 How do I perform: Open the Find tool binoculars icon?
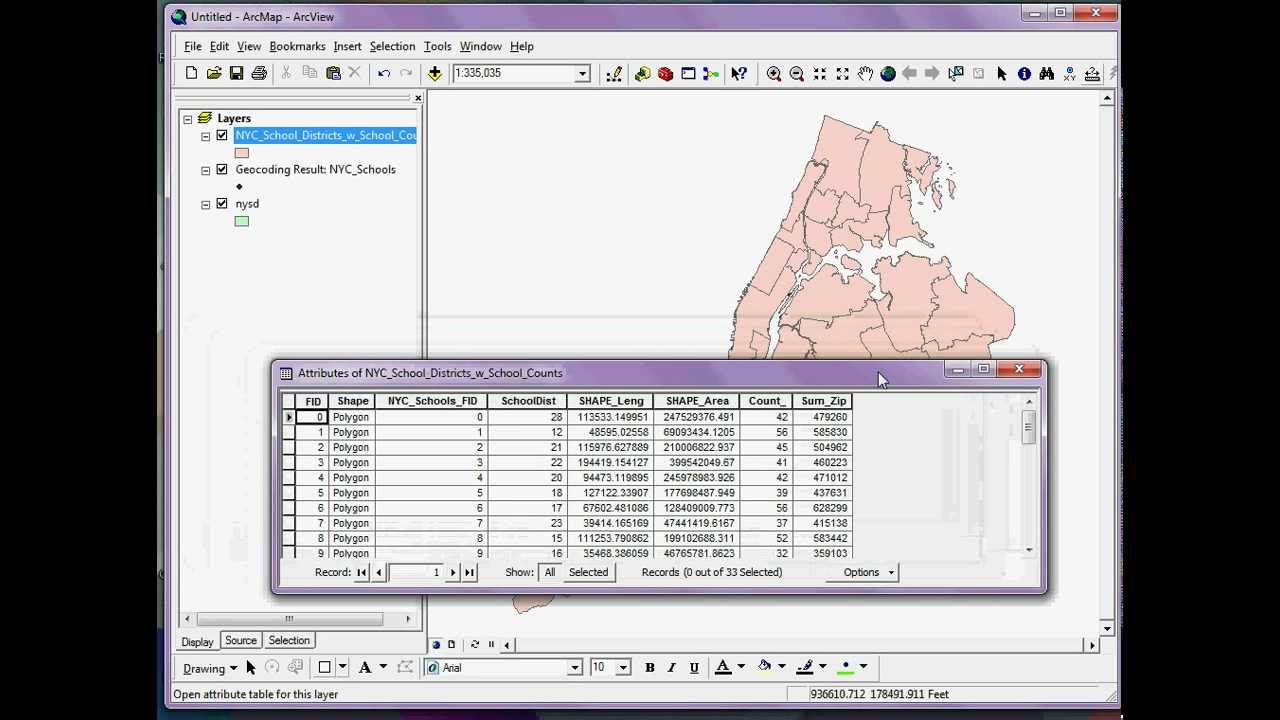1046,73
